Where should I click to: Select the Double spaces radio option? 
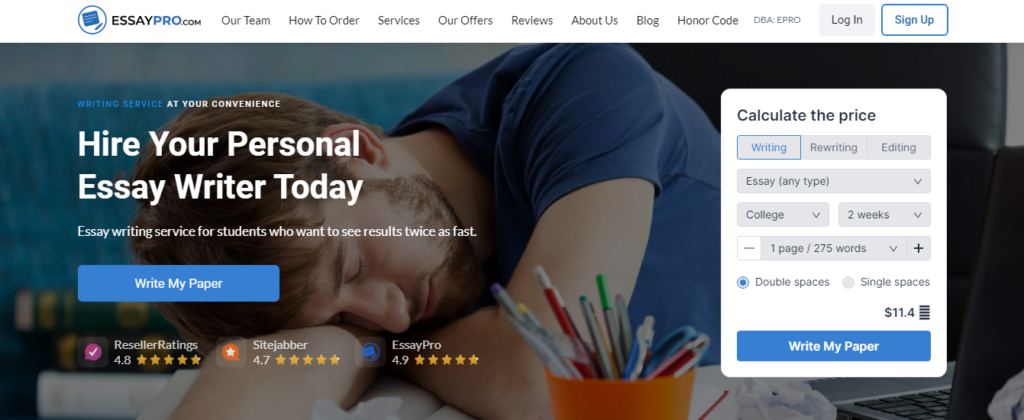[743, 283]
